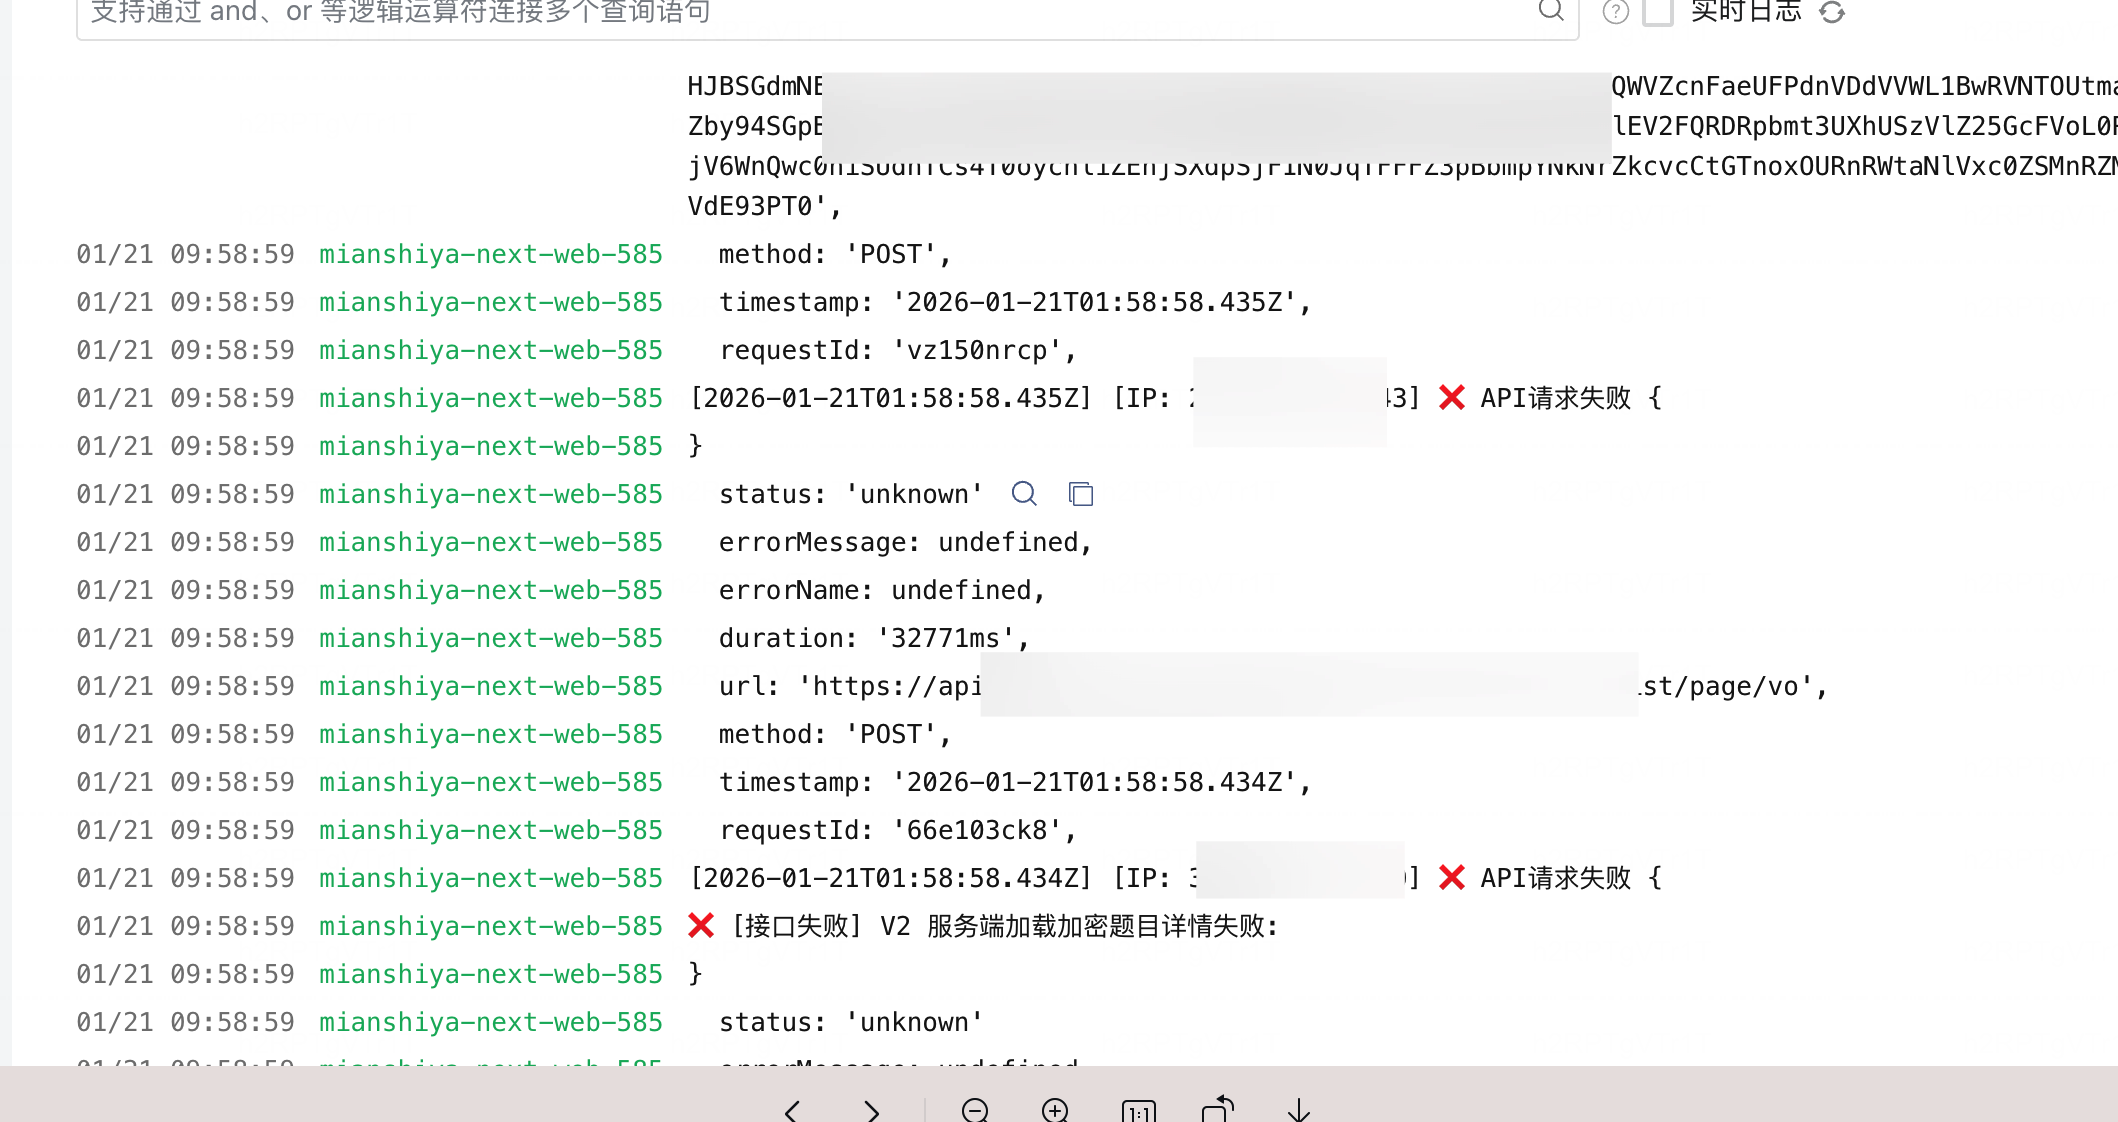
Task: Enable the 实时日志 checkbox
Action: click(1658, 12)
